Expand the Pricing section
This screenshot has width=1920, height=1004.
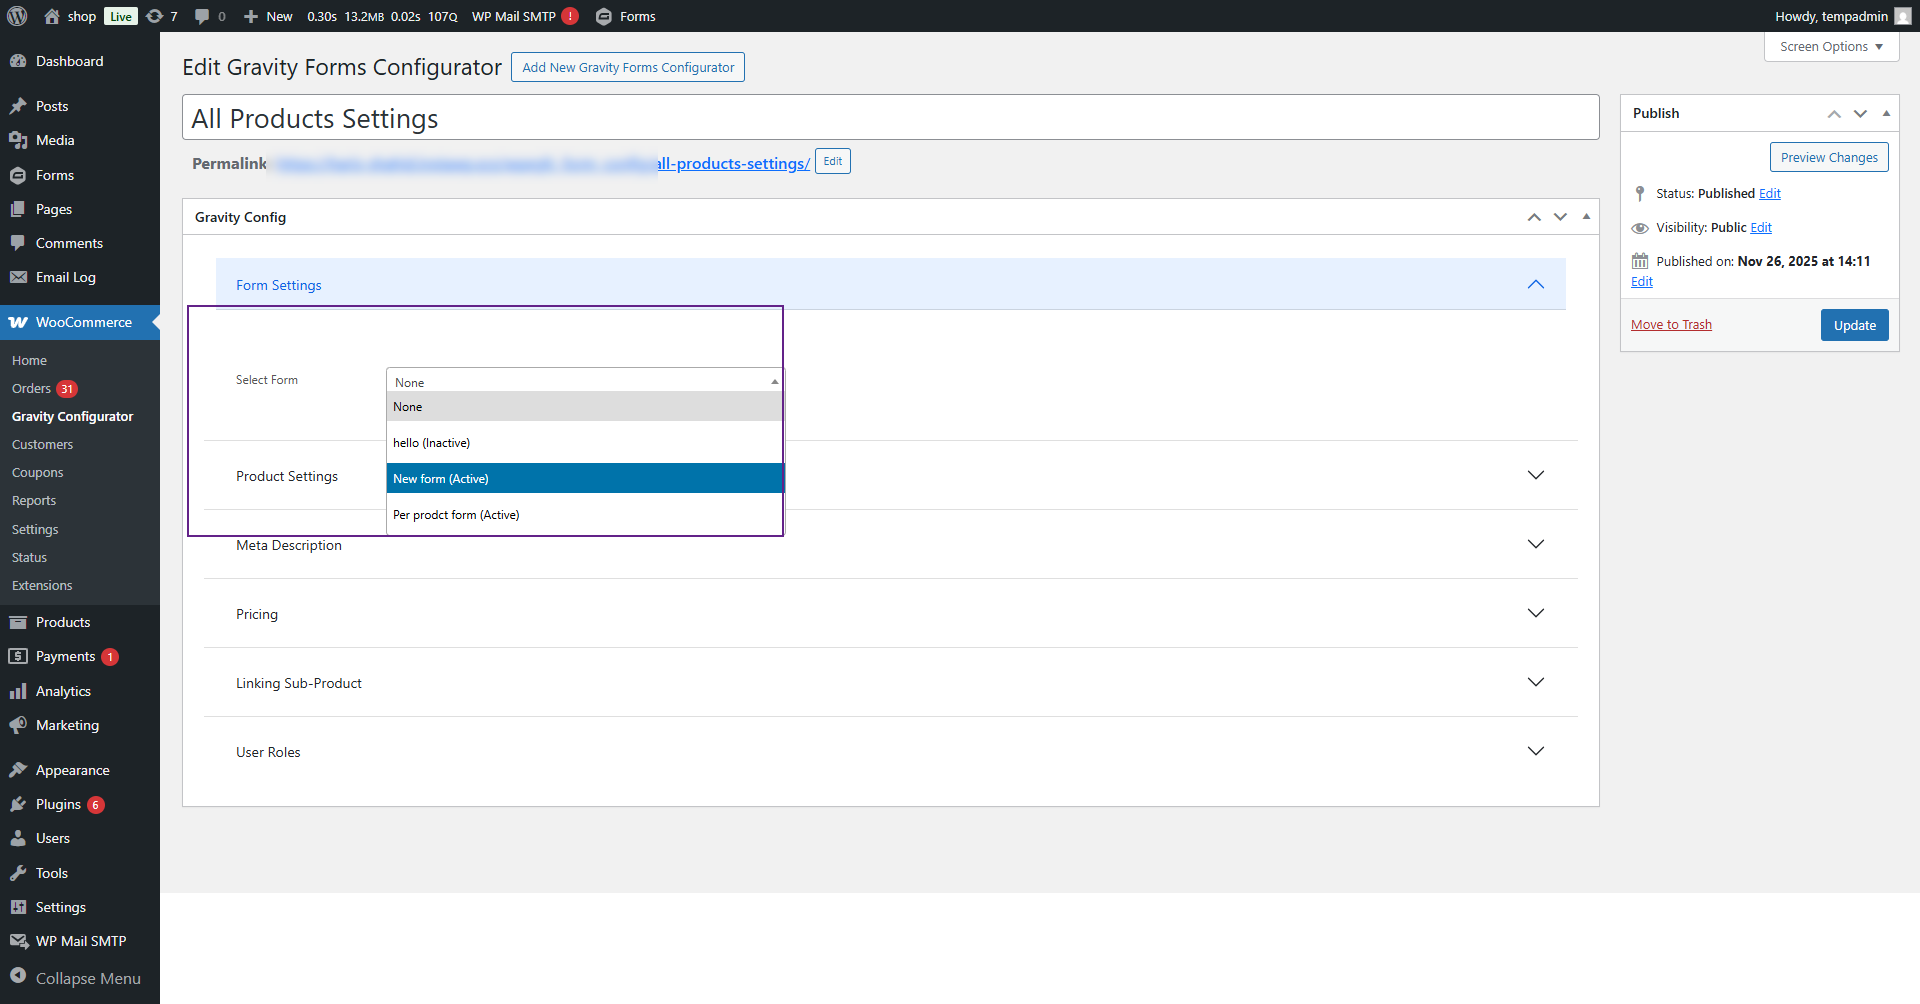coord(1536,613)
